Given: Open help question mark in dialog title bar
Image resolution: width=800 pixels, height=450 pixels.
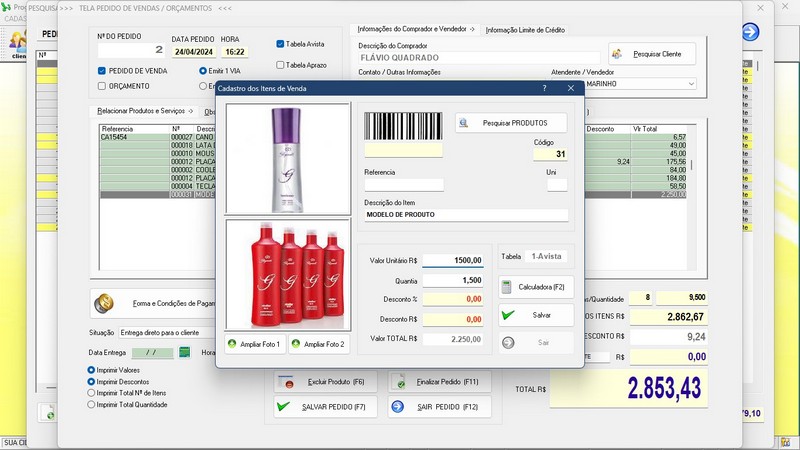Looking at the screenshot, I should coord(544,88).
